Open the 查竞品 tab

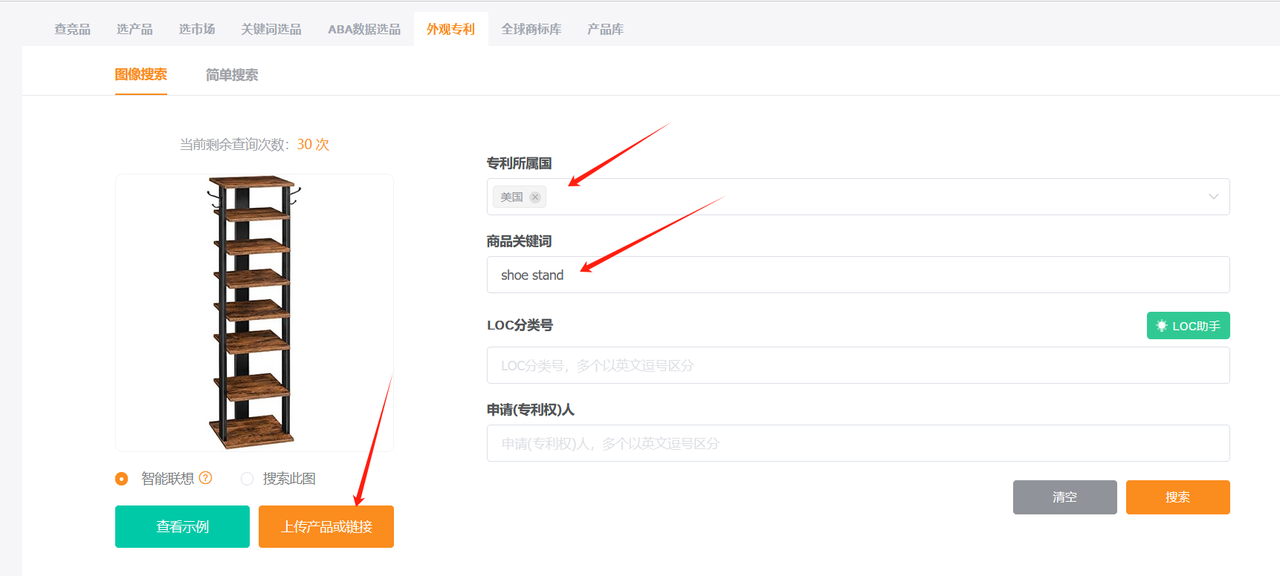point(72,29)
